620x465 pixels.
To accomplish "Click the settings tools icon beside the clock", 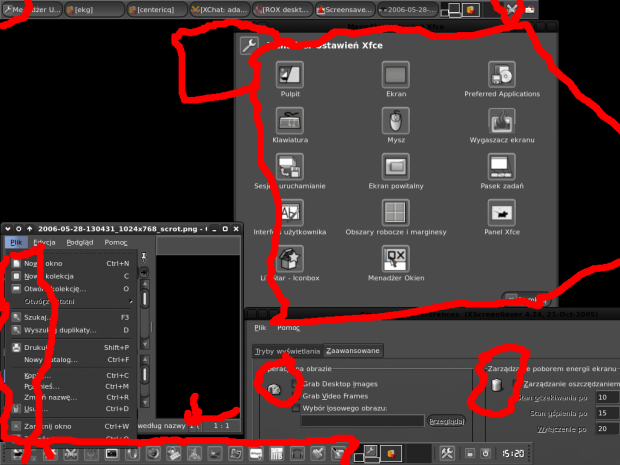I will [447, 453].
